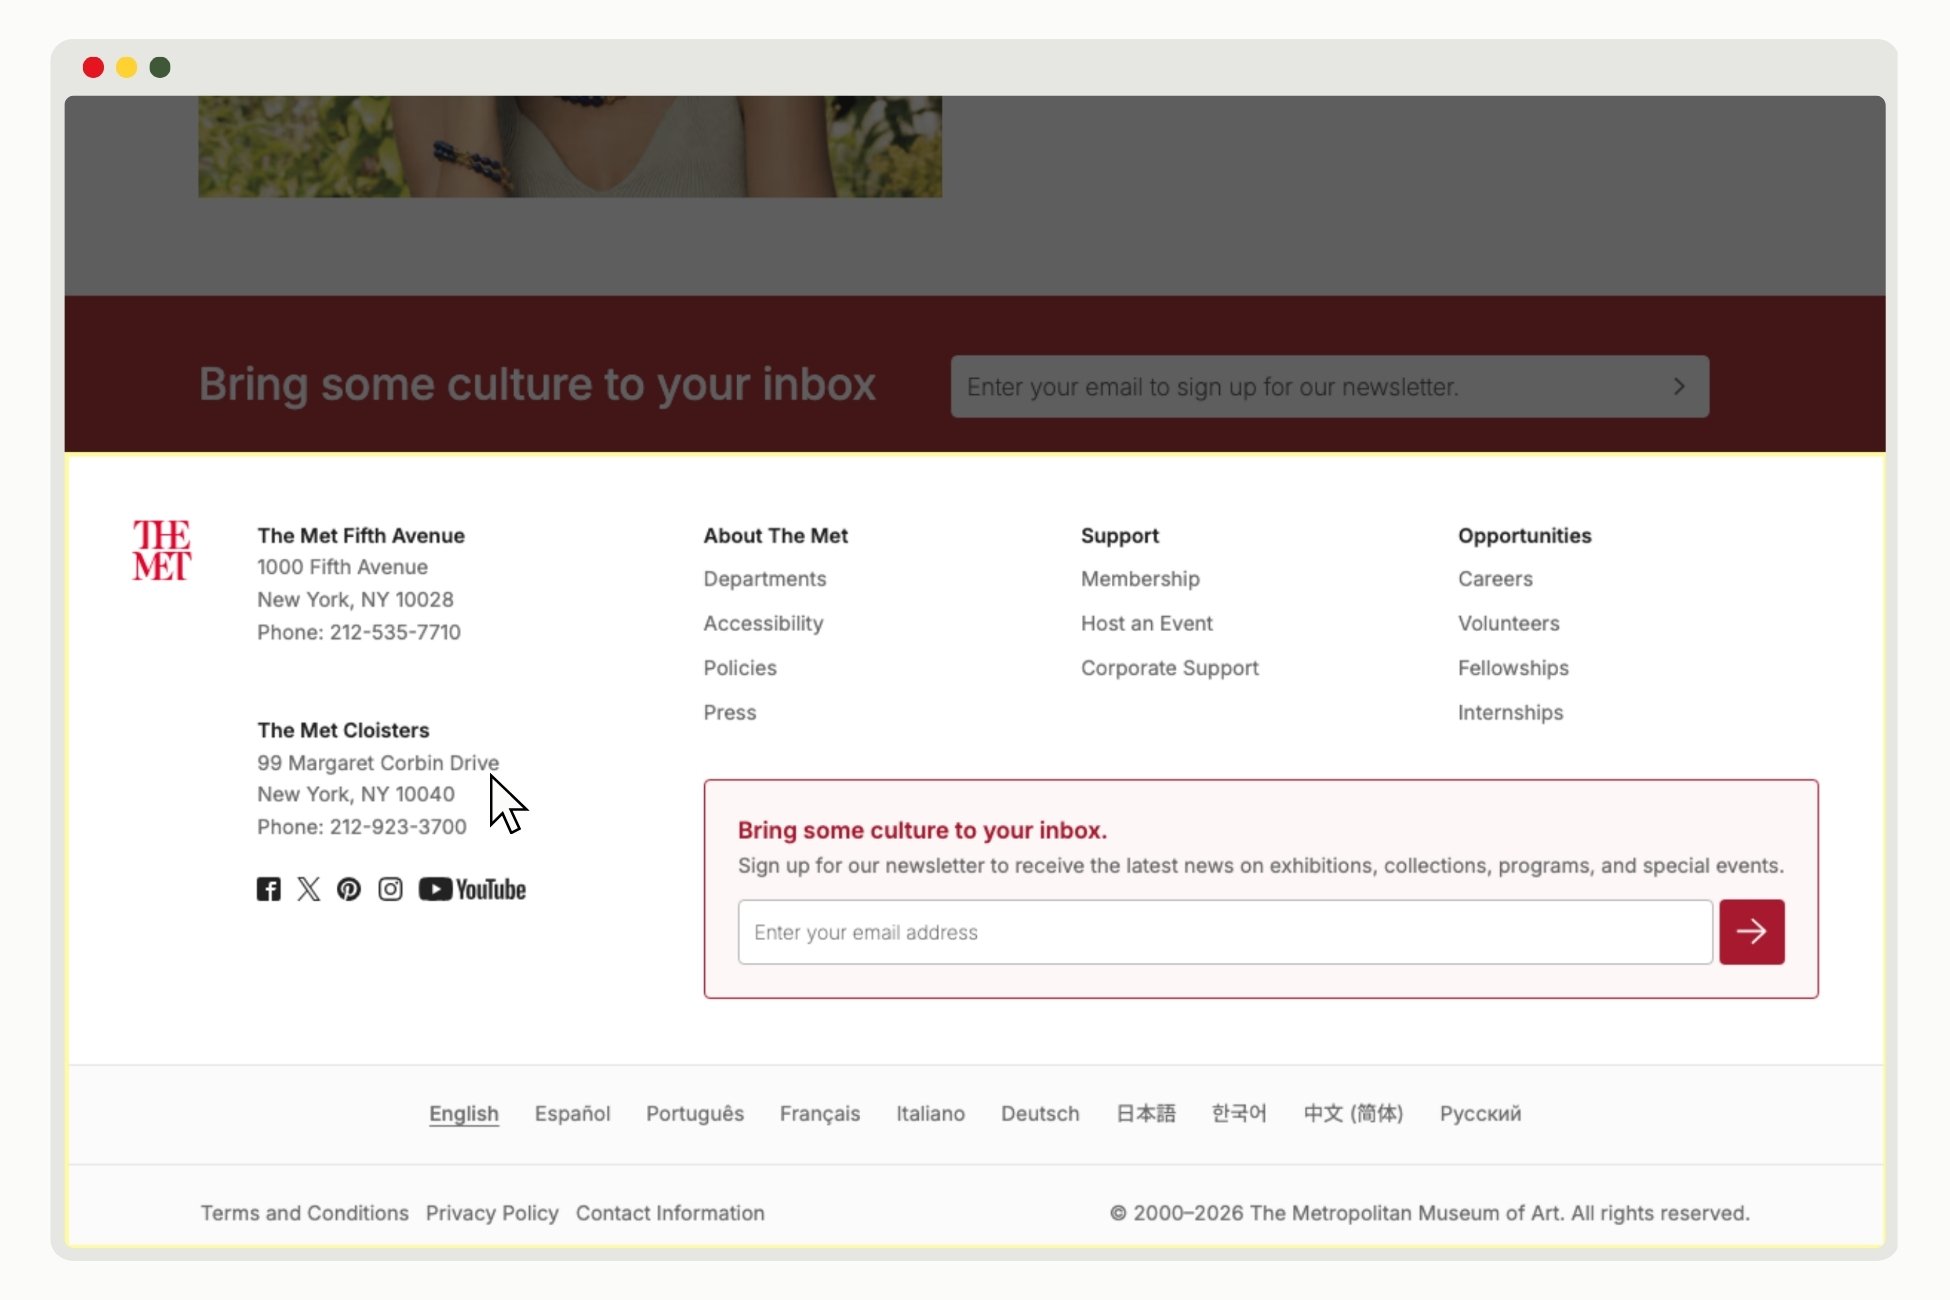The image size is (1950, 1300).
Task: Click 'New York, NY 10028' address line
Action: [355, 600]
